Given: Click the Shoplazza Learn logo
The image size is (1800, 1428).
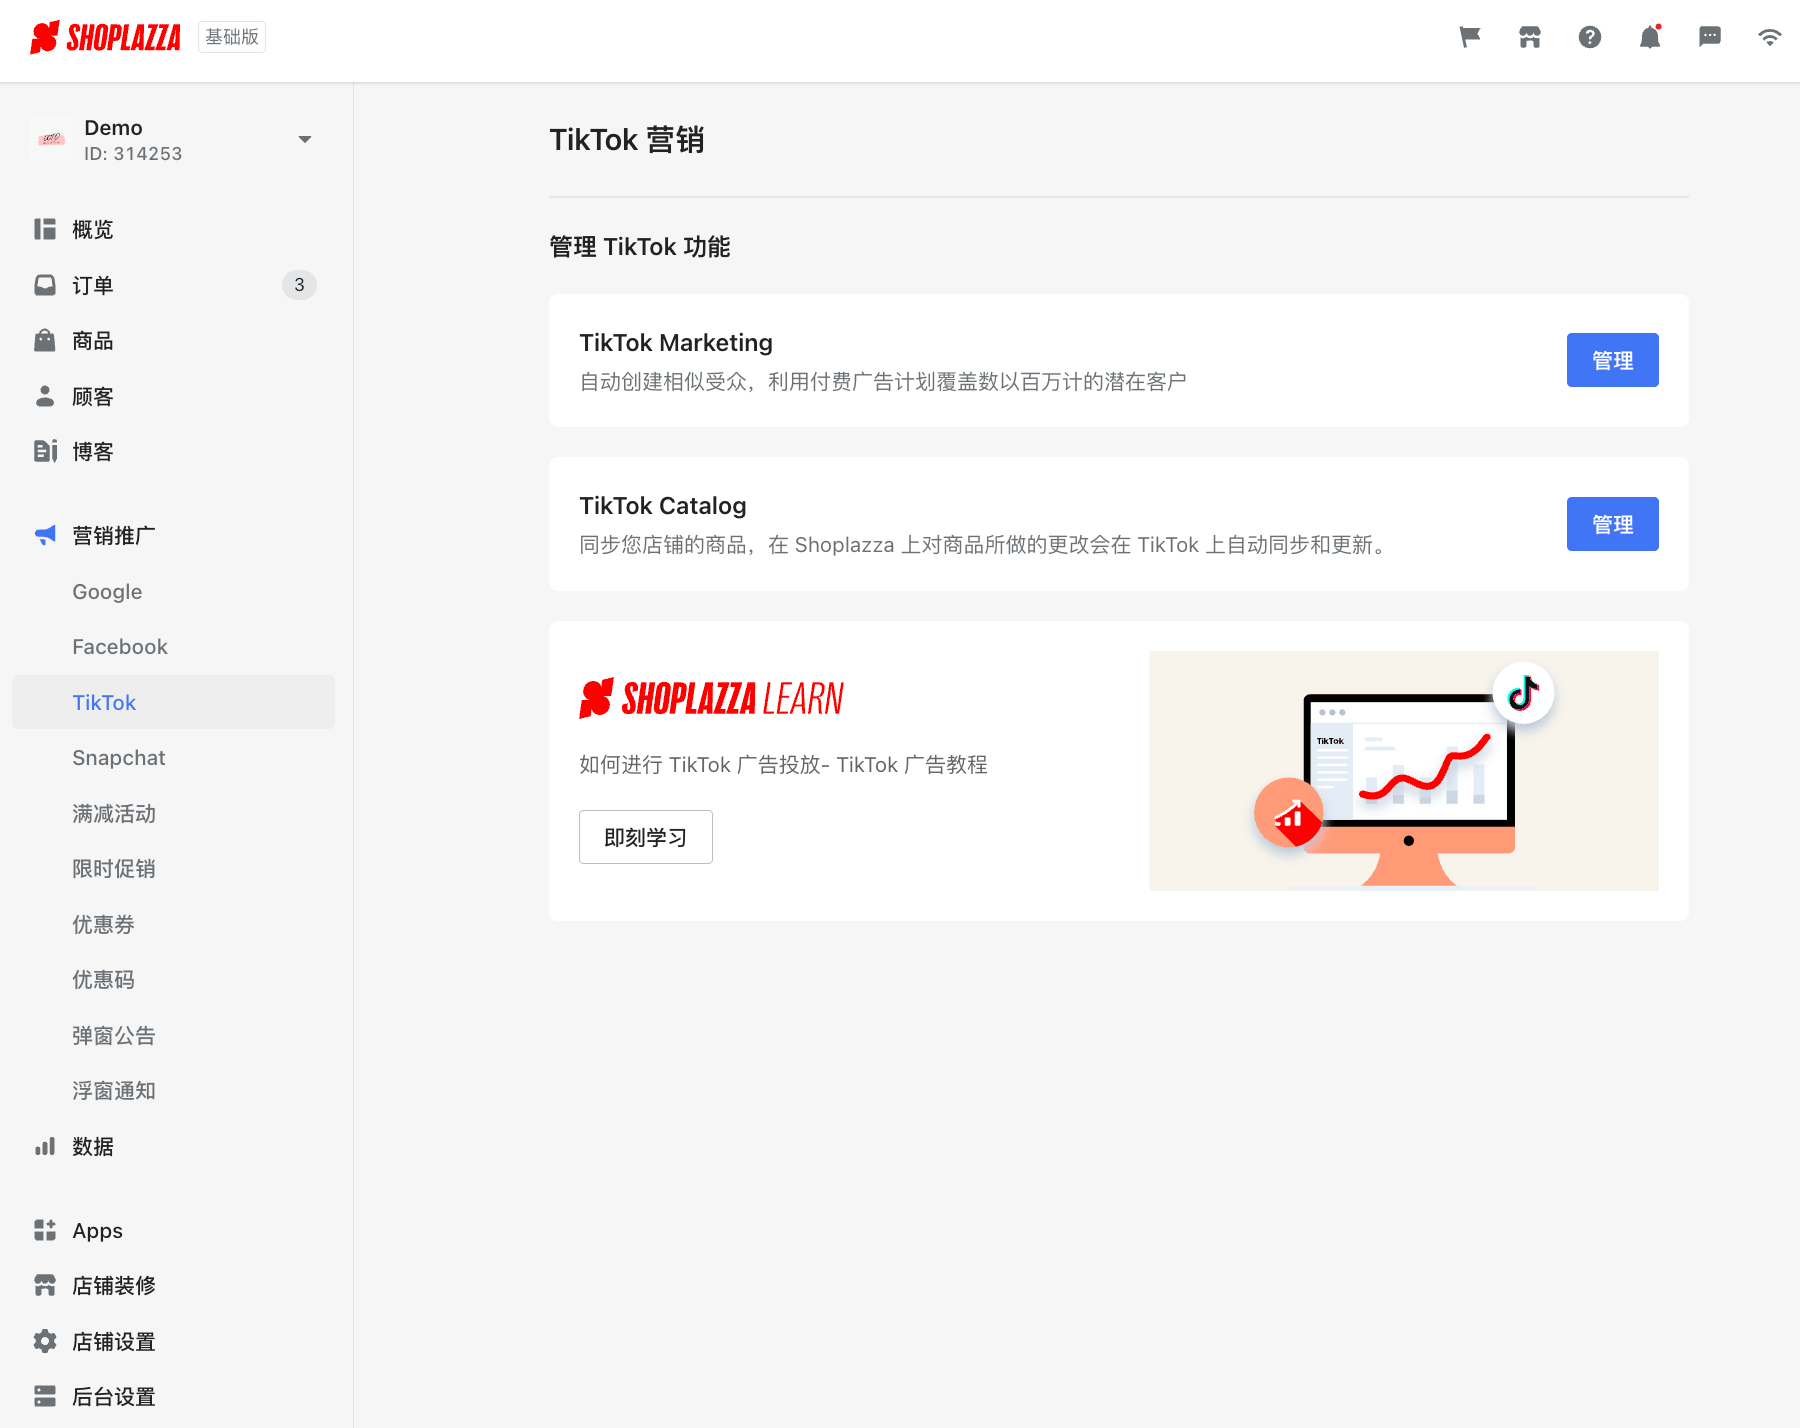Looking at the screenshot, I should tap(711, 698).
